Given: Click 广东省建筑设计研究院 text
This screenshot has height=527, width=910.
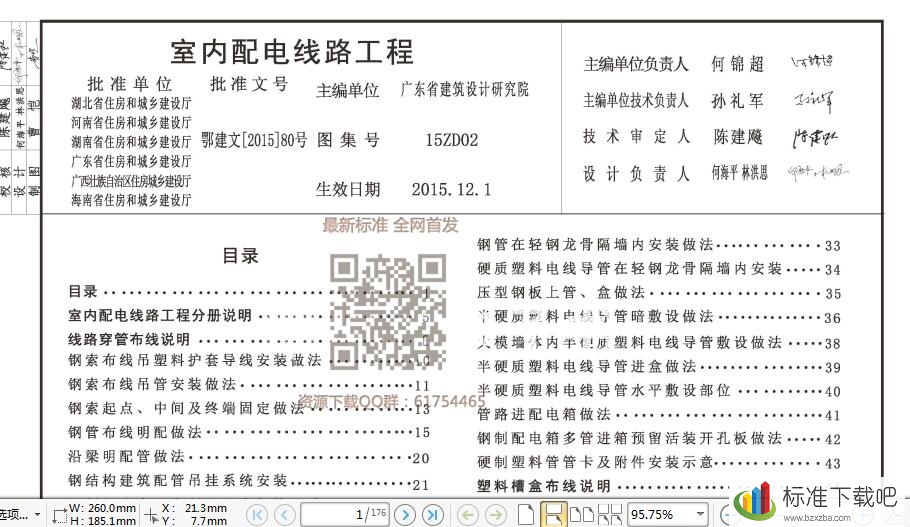Looking at the screenshot, I should pos(464,89).
